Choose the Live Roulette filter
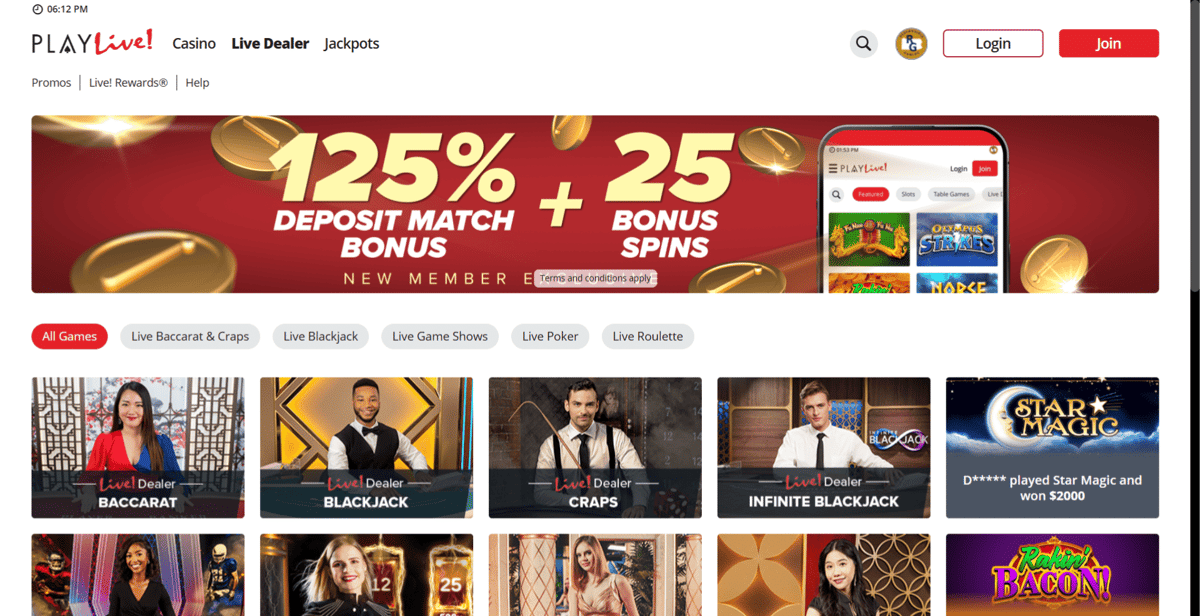This screenshot has height=616, width=1200. coord(648,336)
